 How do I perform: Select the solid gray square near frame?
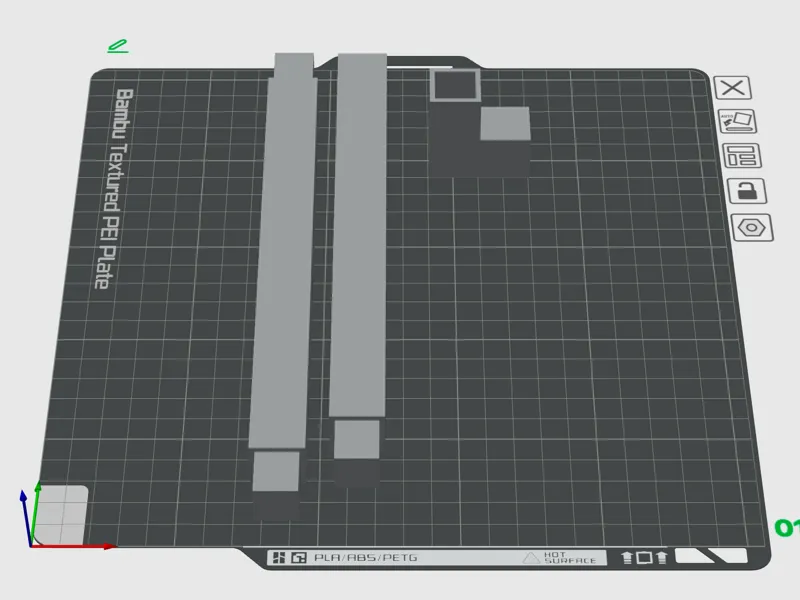[505, 123]
